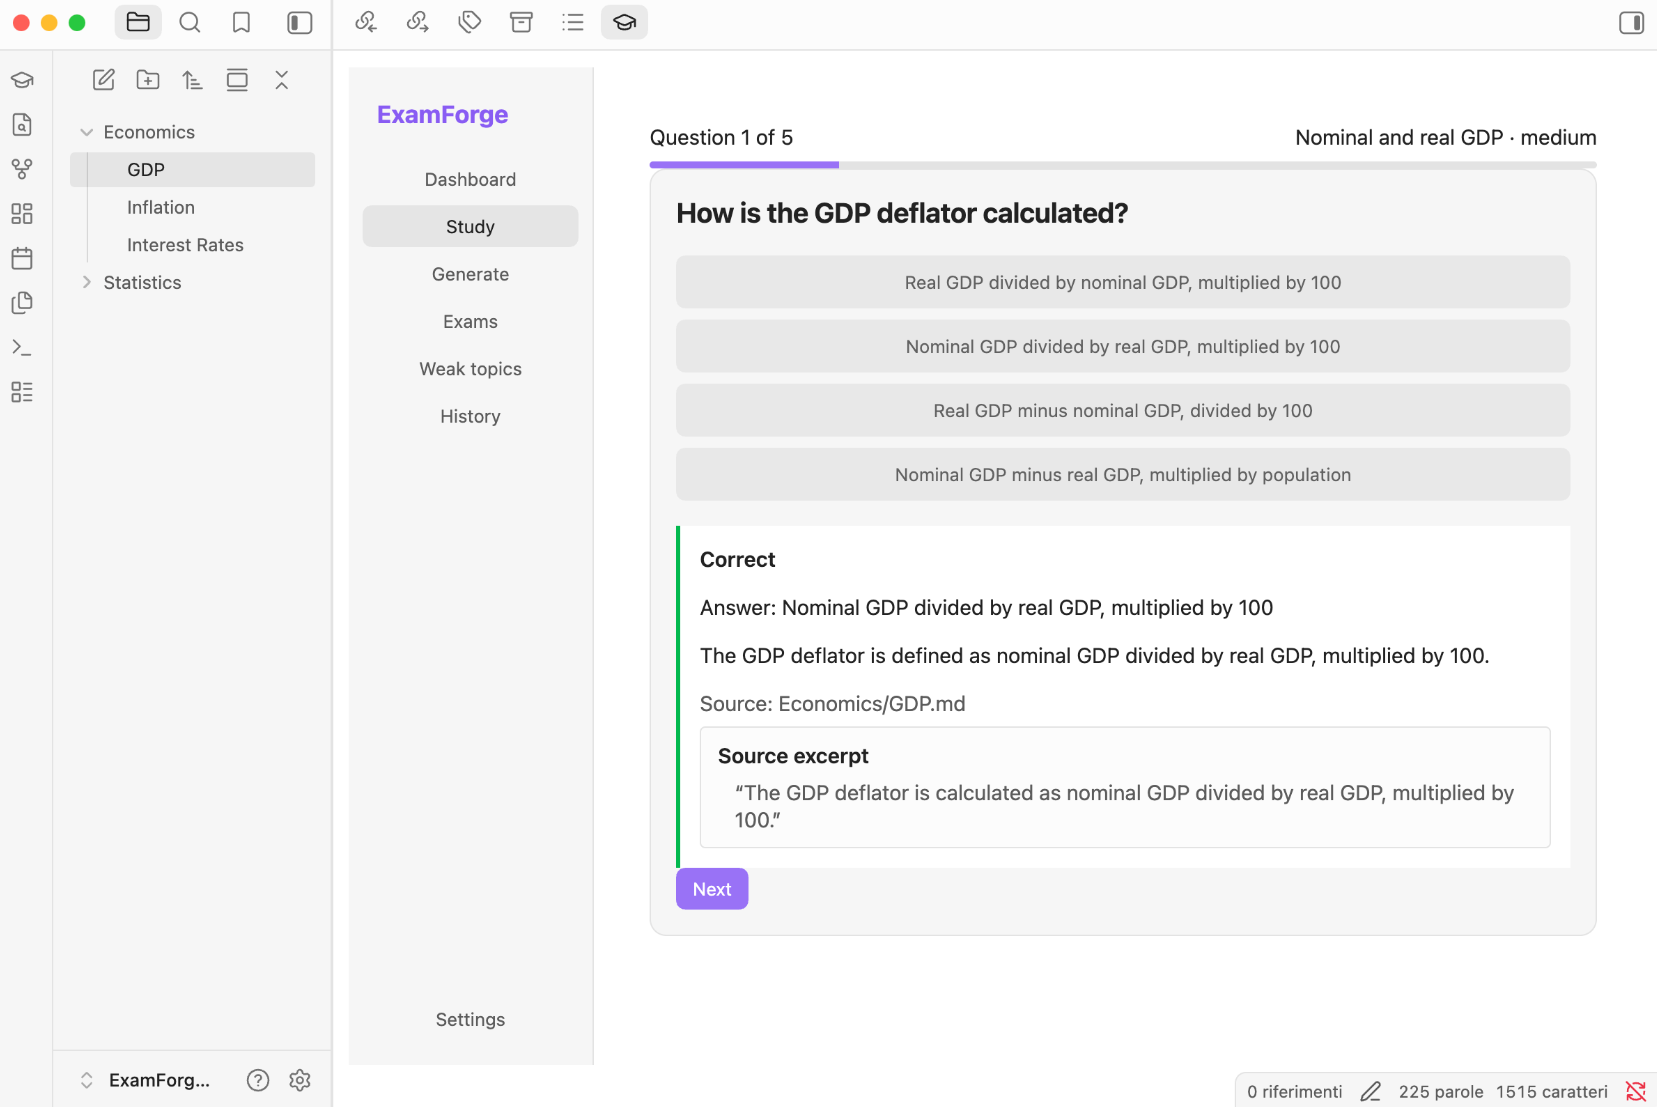Viewport: 1657px width, 1107px height.
Task: Open the History menu item
Action: coord(470,417)
